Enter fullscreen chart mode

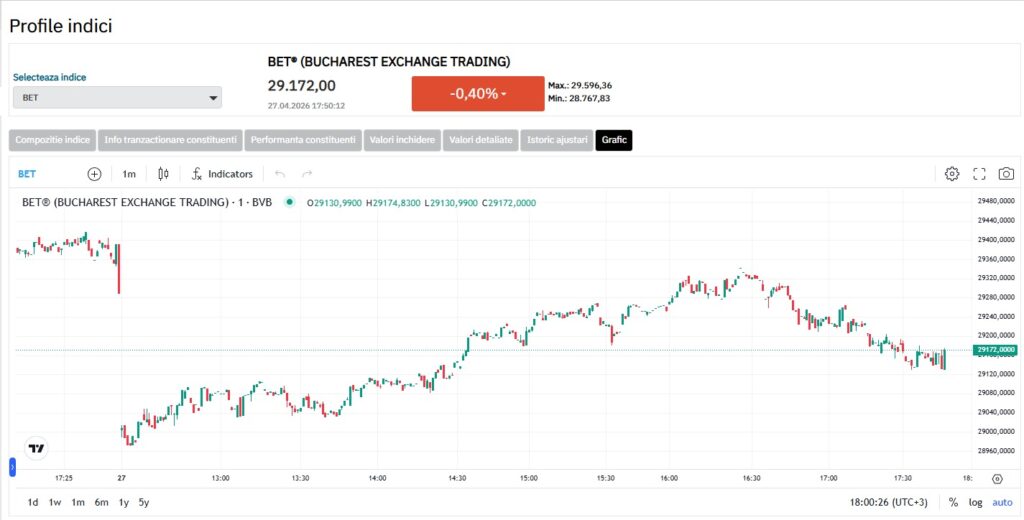tap(979, 174)
